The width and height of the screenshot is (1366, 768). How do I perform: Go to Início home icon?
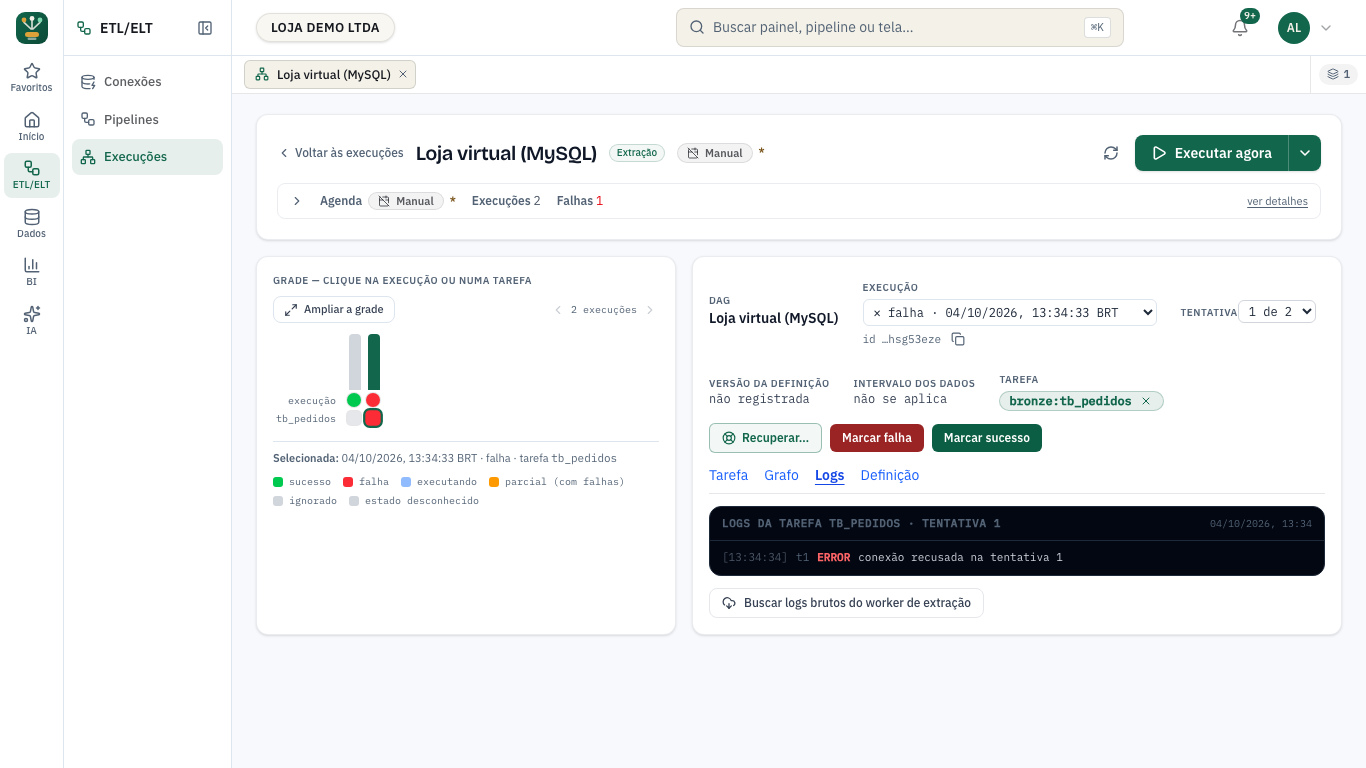pyautogui.click(x=32, y=126)
